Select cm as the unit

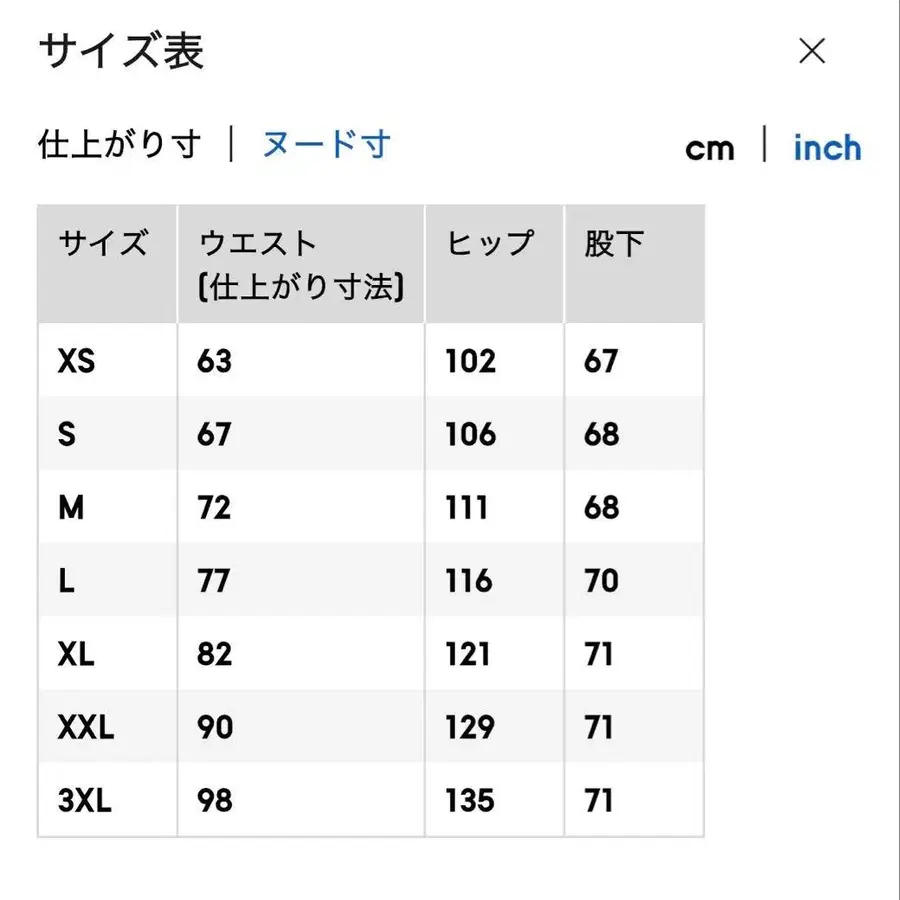click(710, 147)
